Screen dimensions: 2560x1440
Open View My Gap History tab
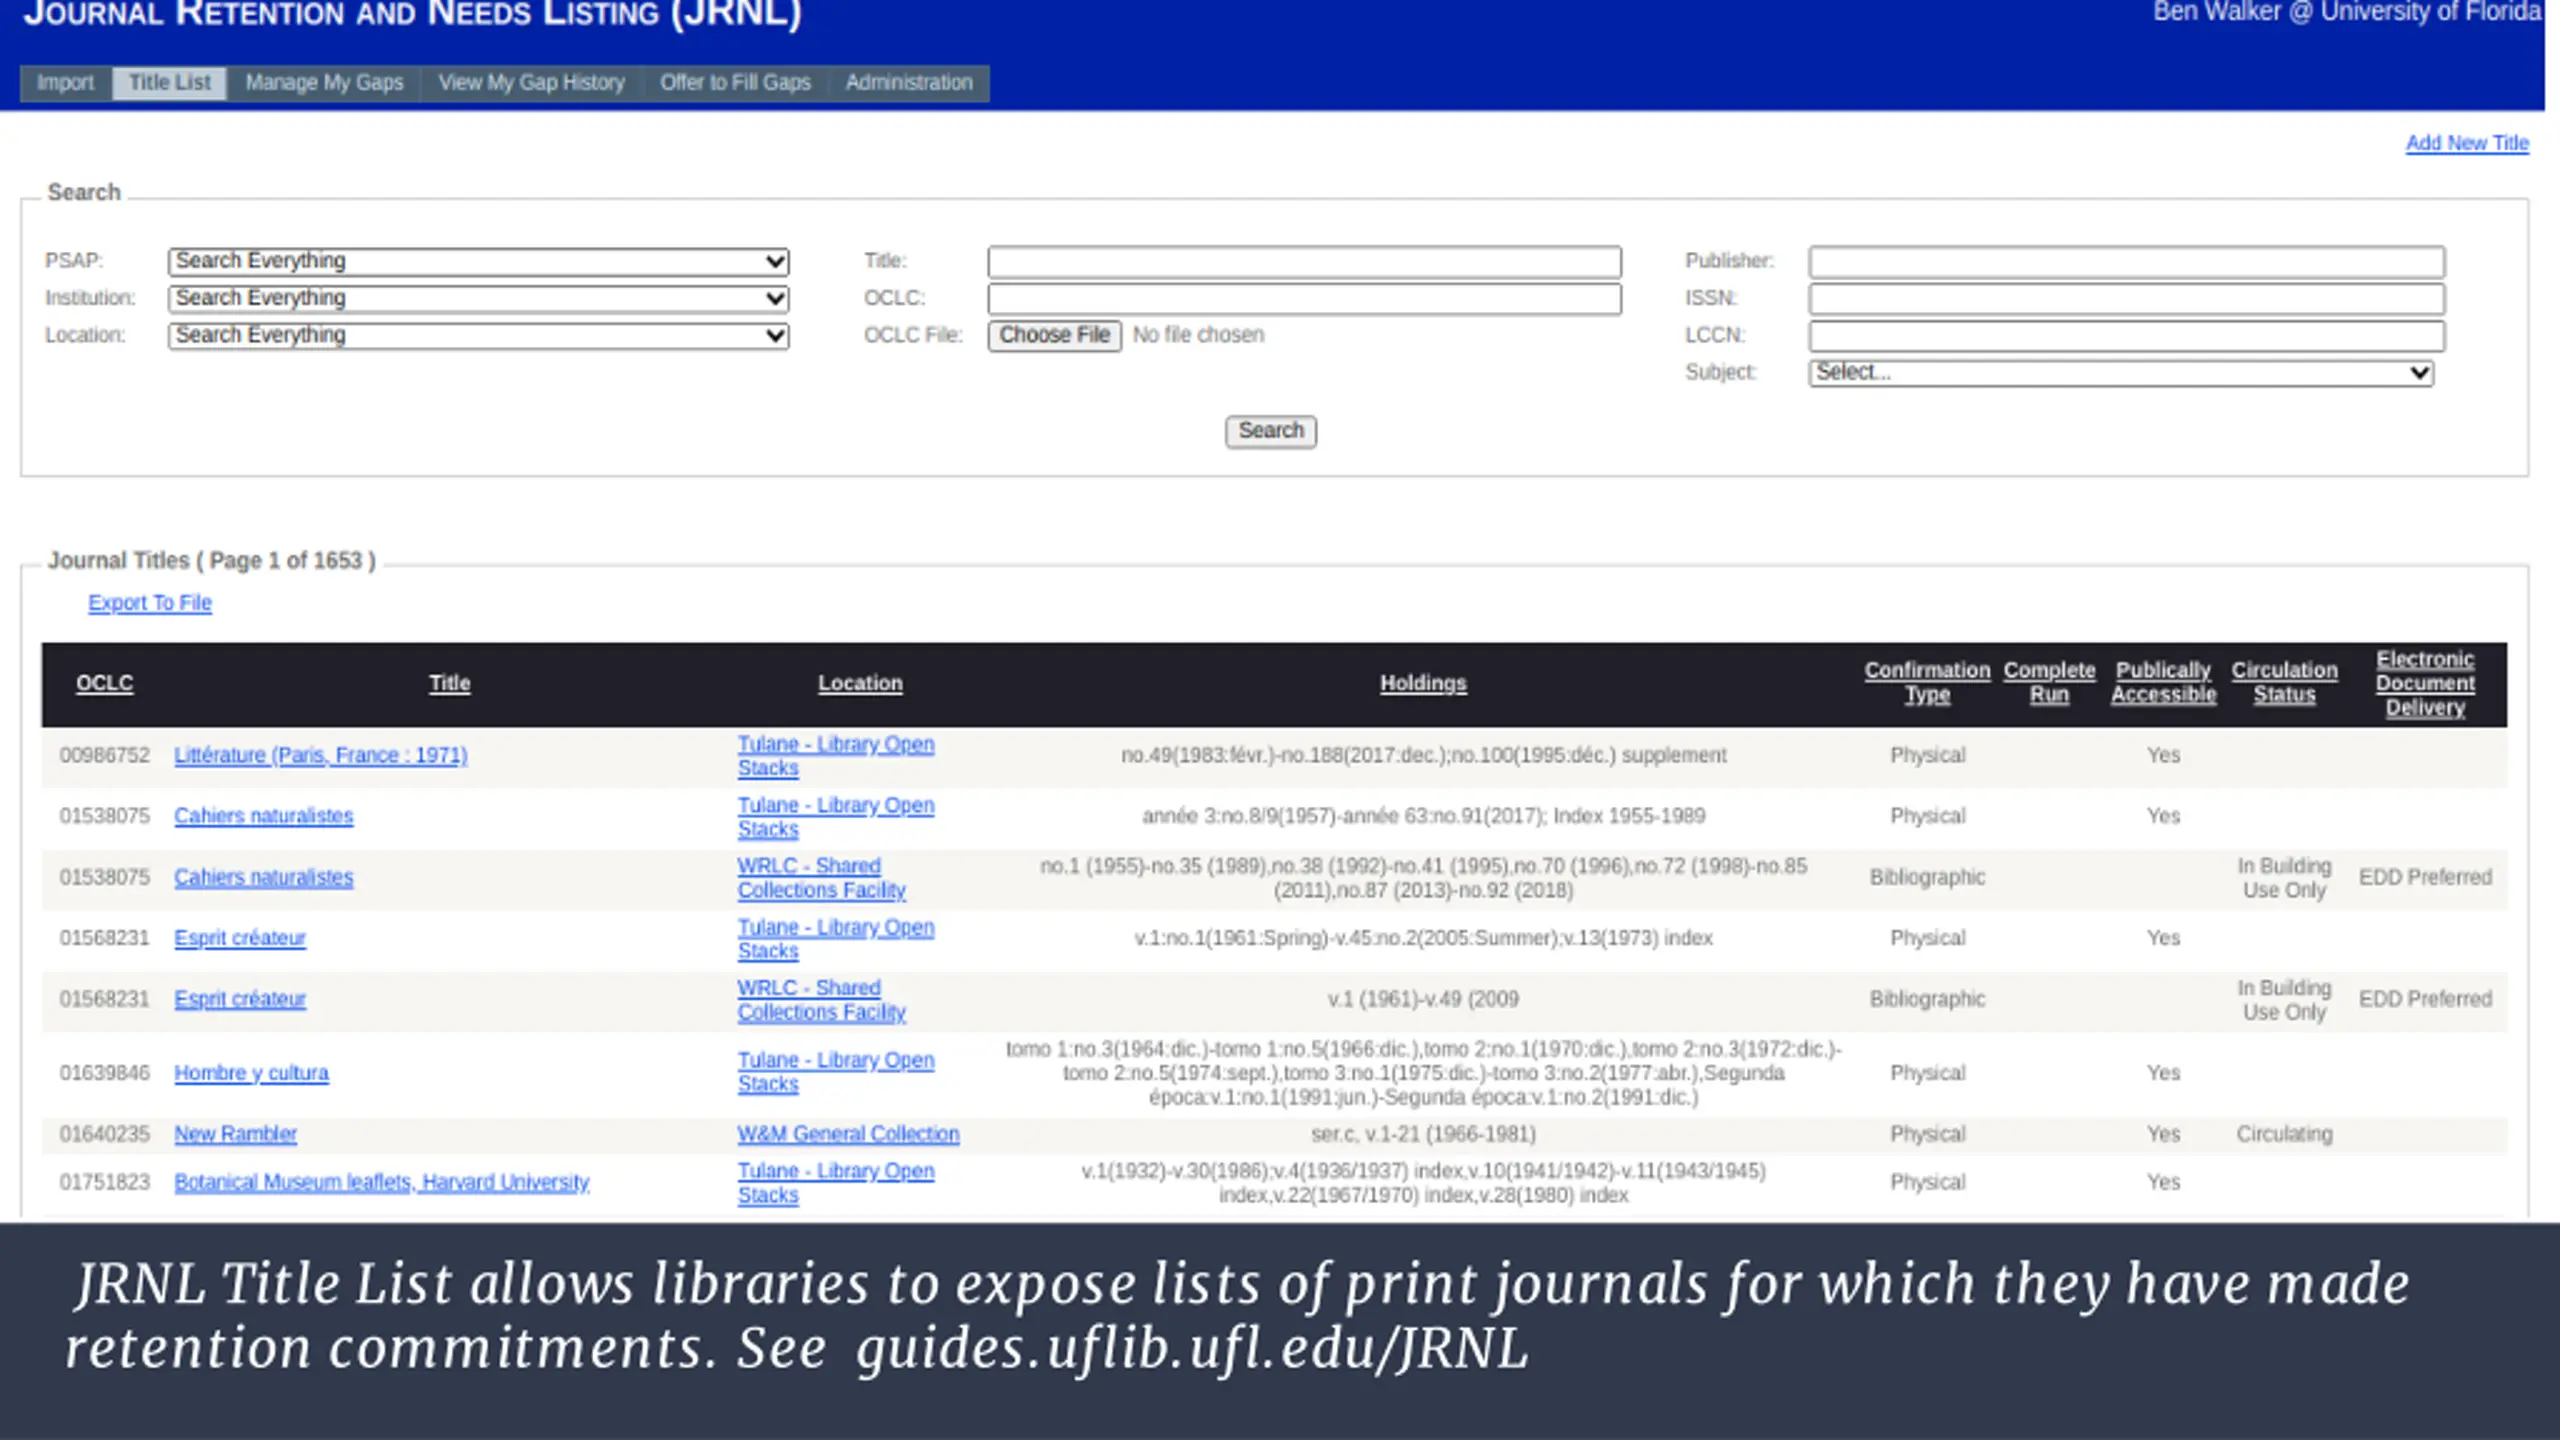[531, 83]
